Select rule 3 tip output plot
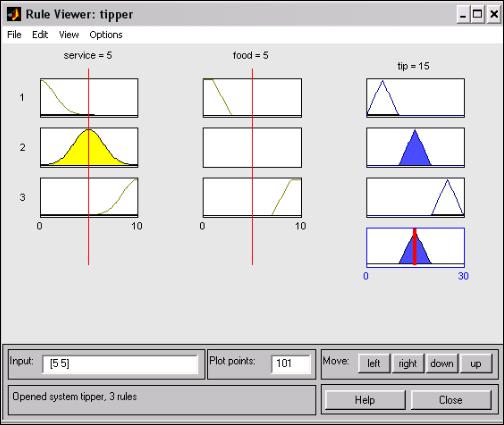Viewport: 504px width, 425px height. 415,197
